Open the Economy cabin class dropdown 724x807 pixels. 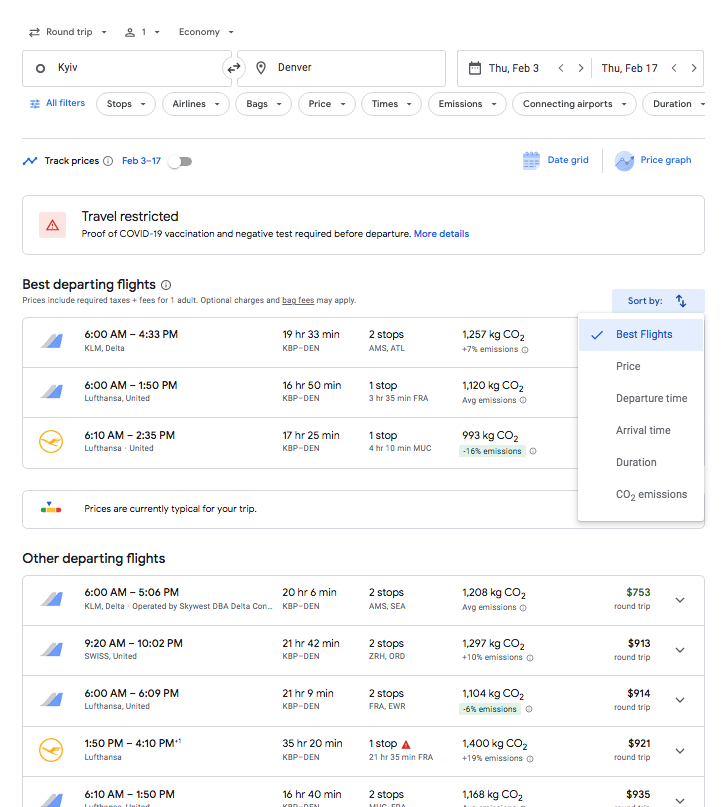[x=206, y=32]
